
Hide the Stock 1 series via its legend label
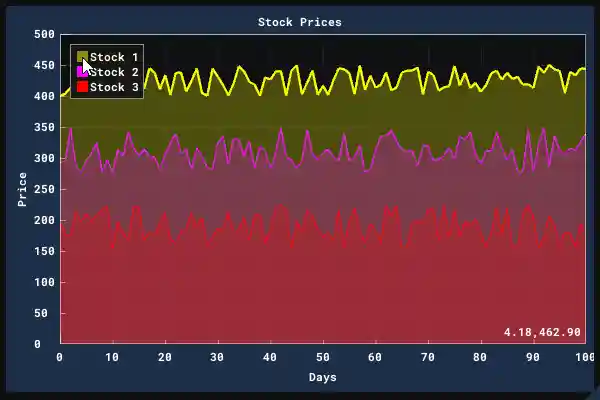tap(114, 57)
